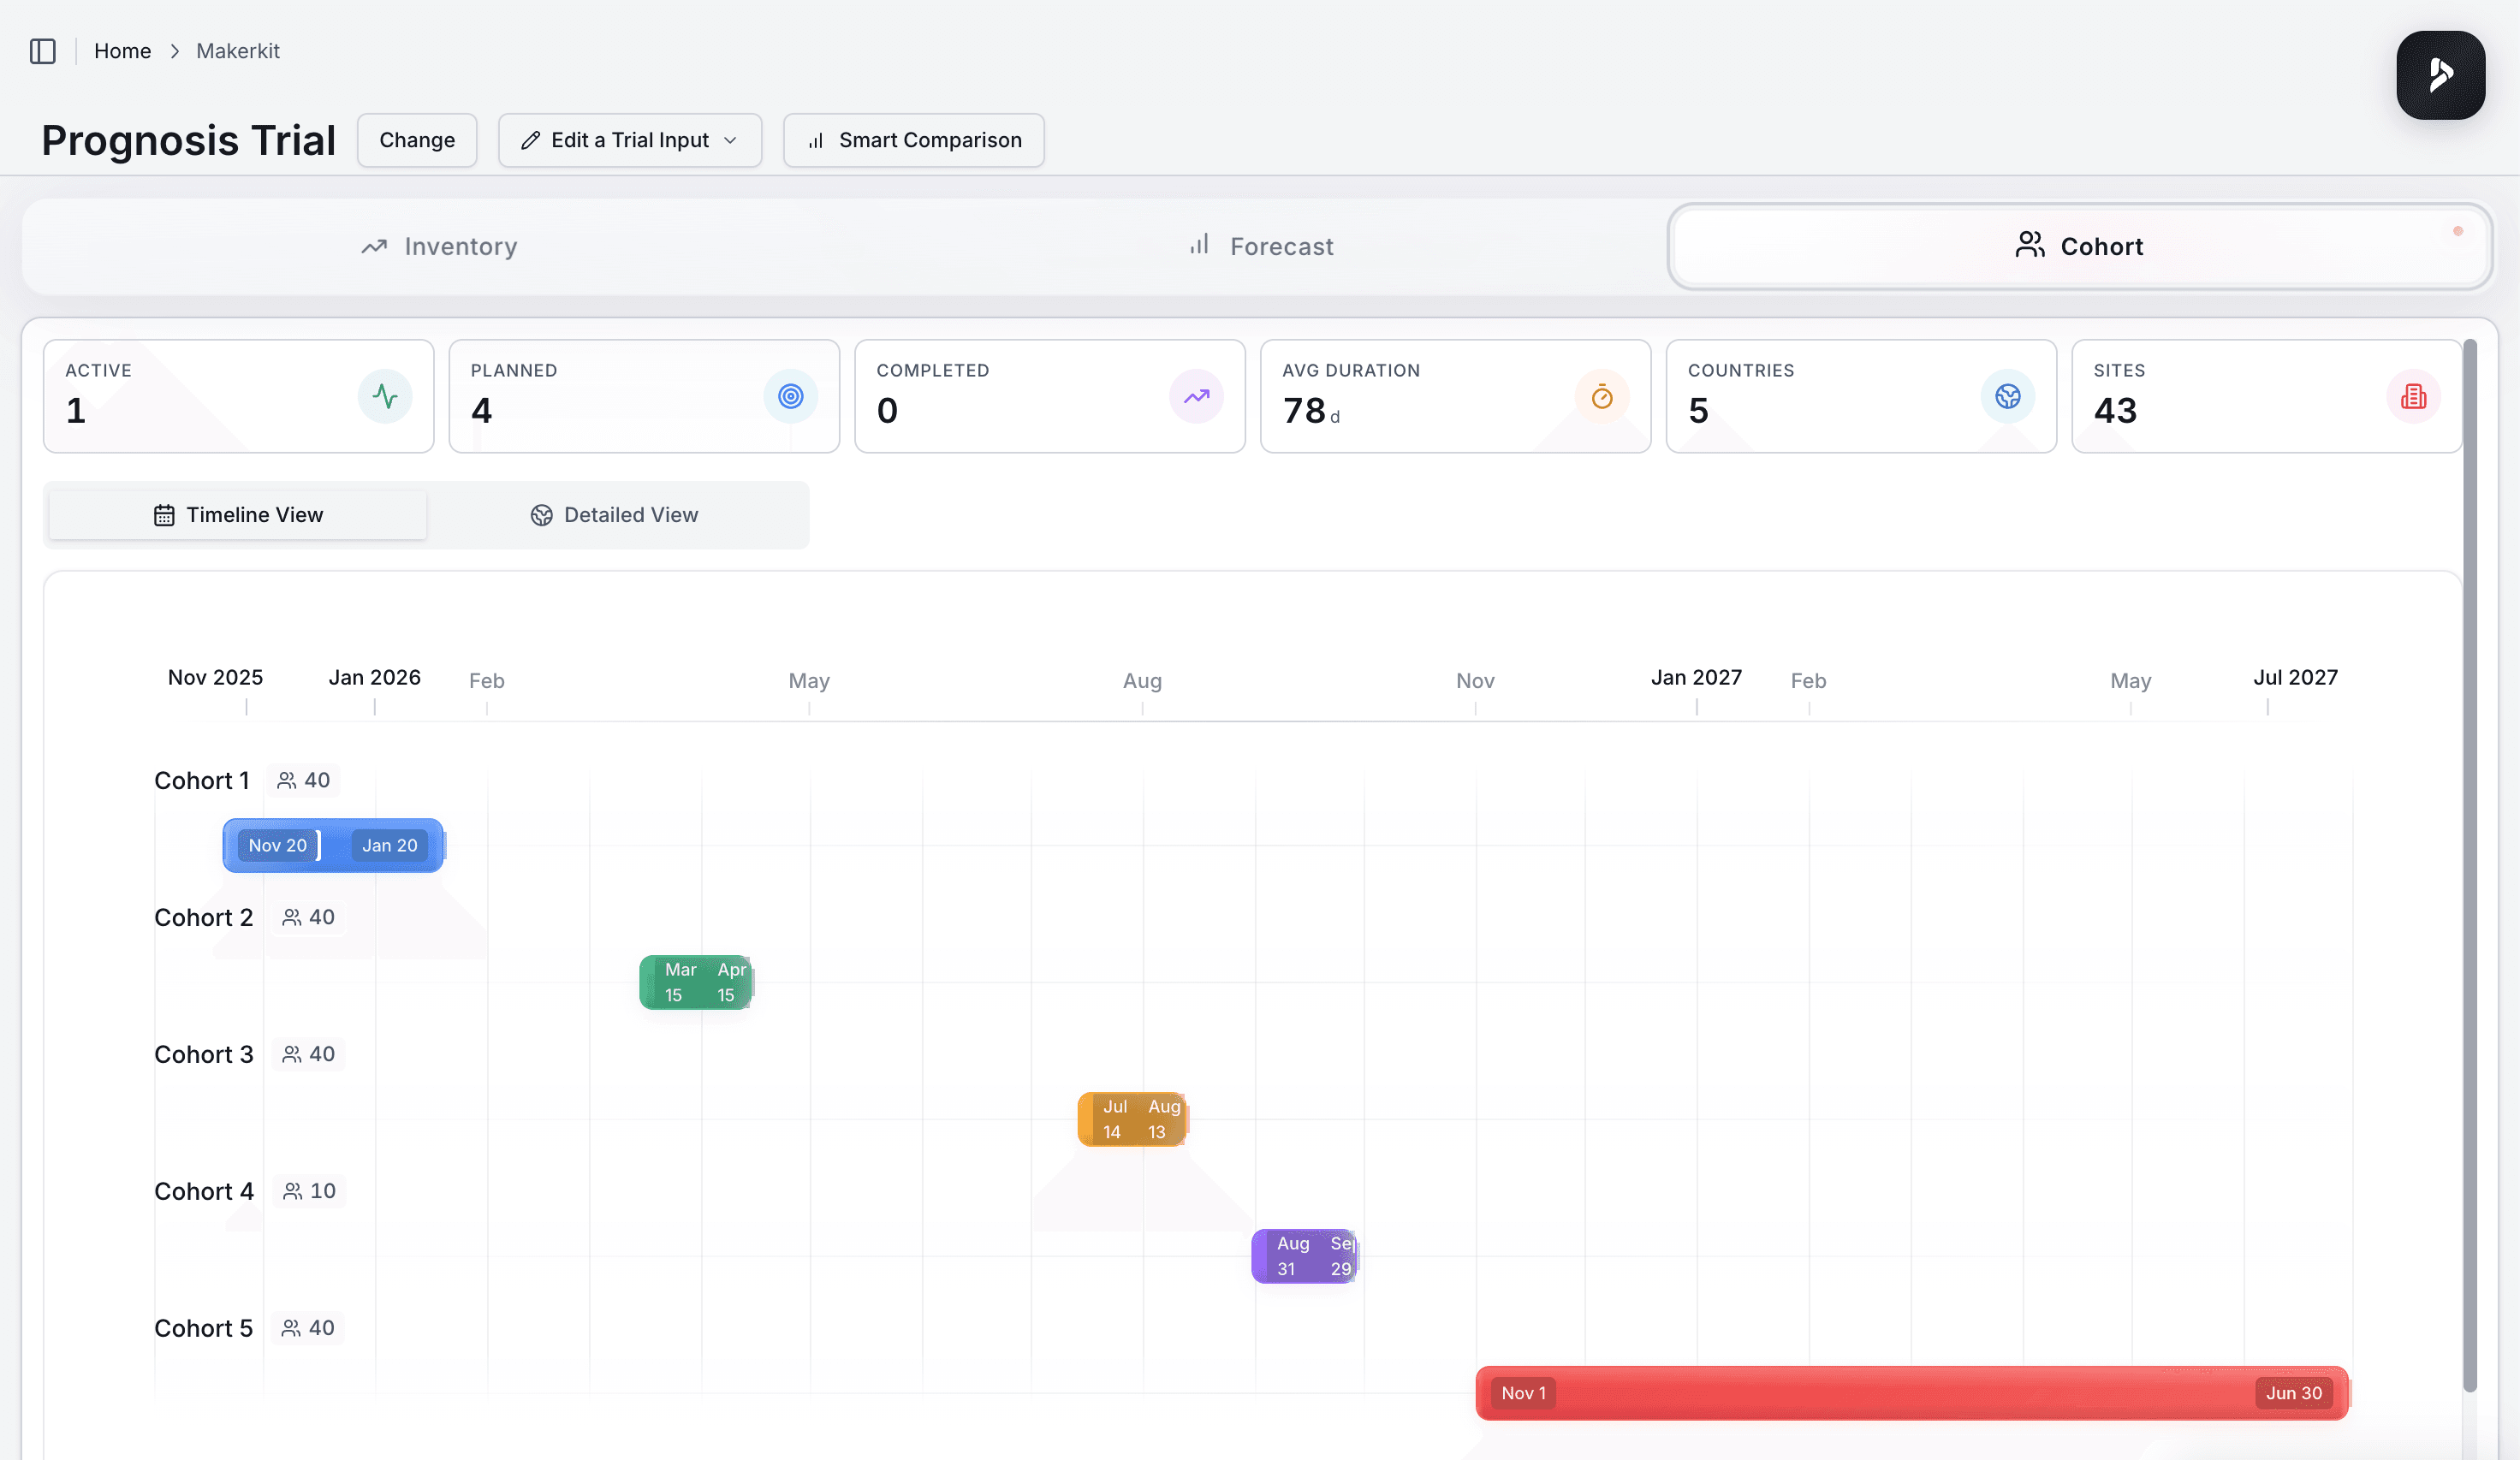Toggle the sidebar panel icon
2520x1460 pixels.
(x=43, y=51)
